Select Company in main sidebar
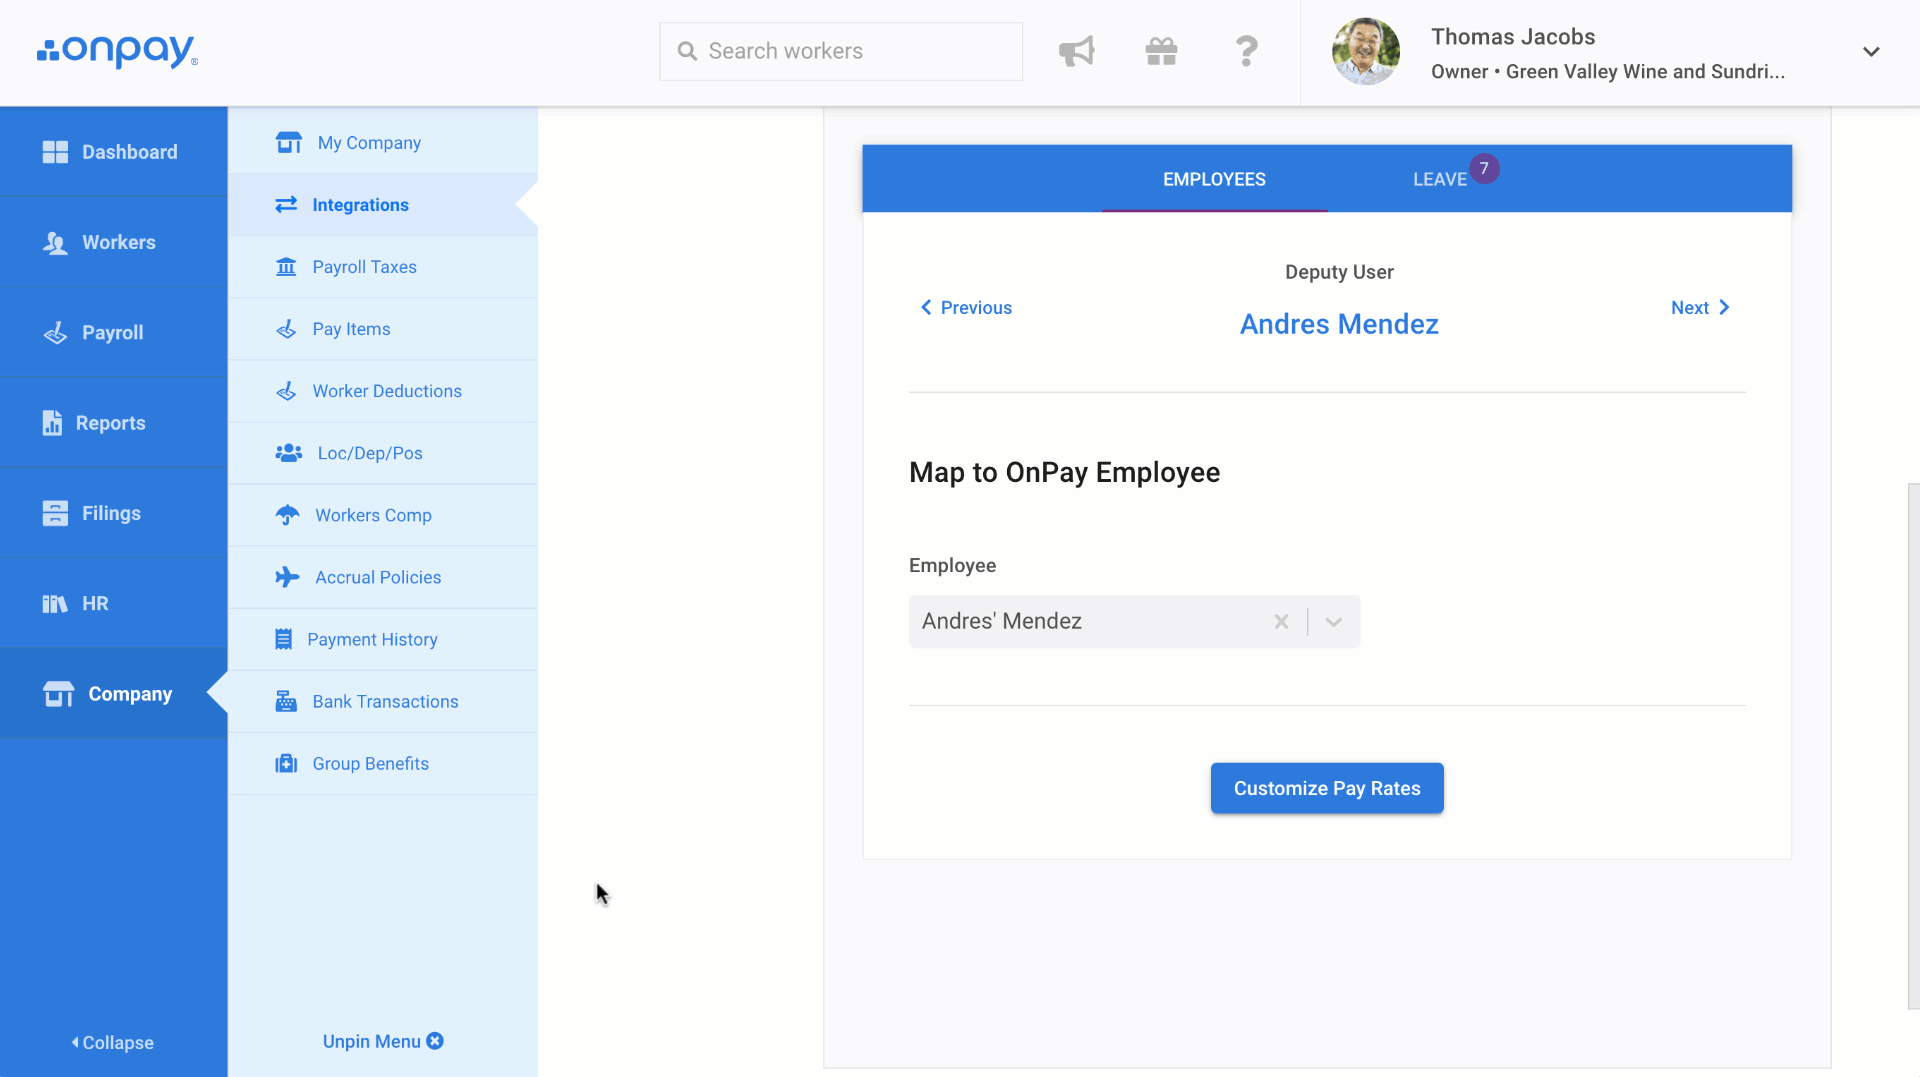The image size is (1920, 1077). 114,693
